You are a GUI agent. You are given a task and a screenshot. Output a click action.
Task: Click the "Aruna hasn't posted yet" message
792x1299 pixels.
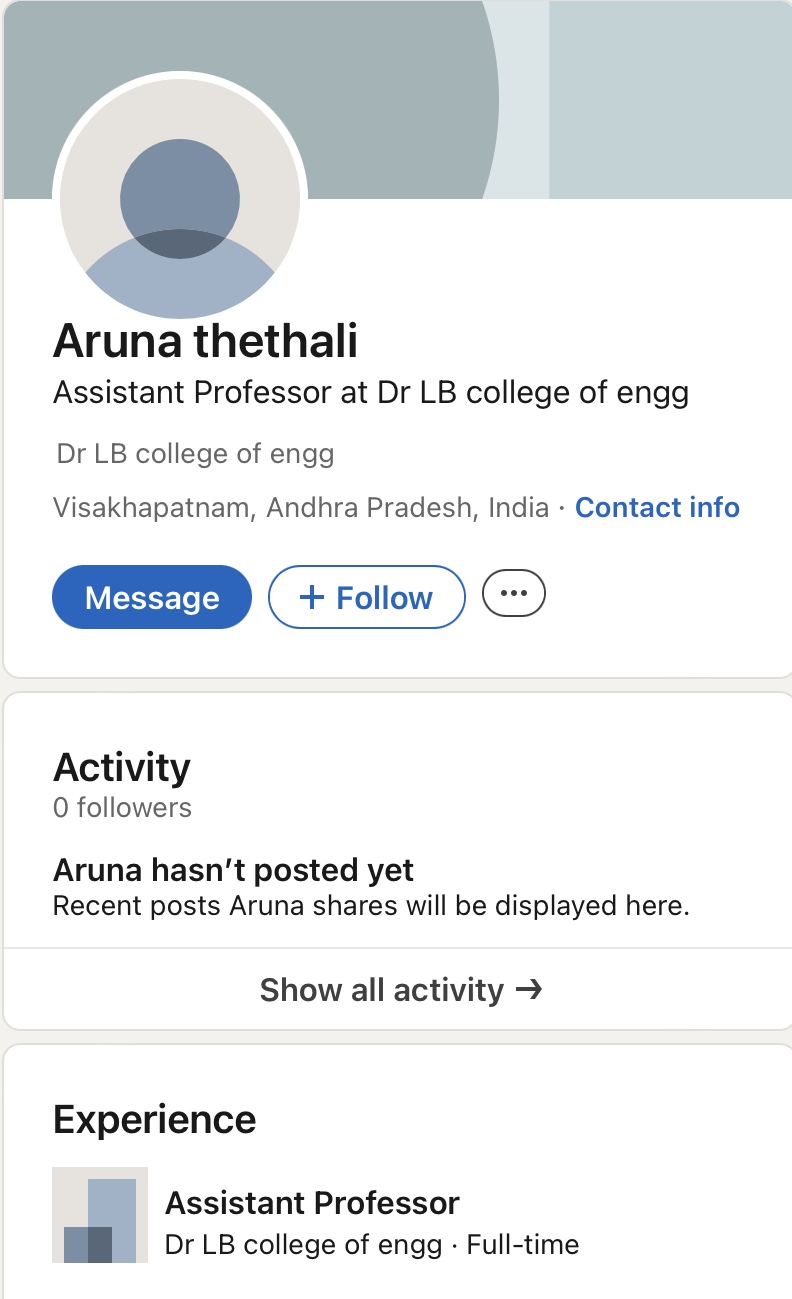tap(233, 870)
